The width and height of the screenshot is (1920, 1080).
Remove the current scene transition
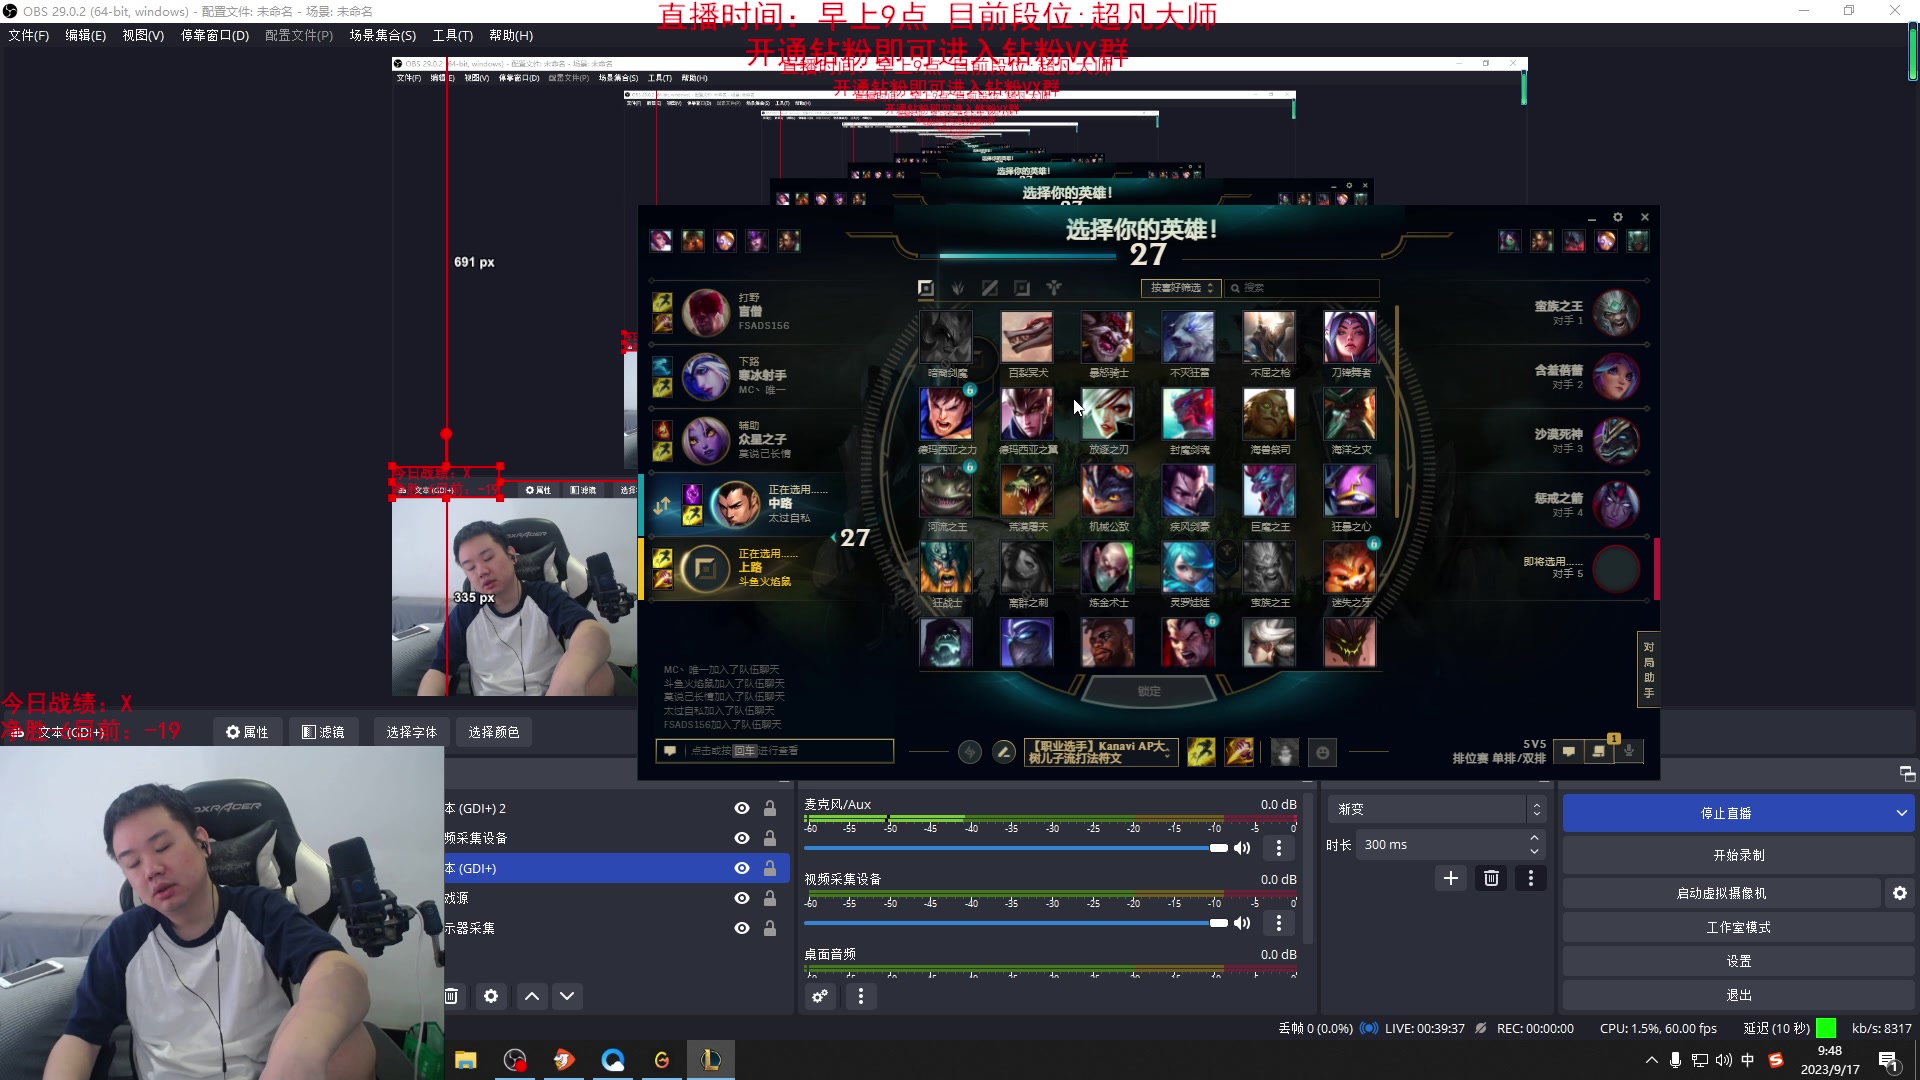1491,878
